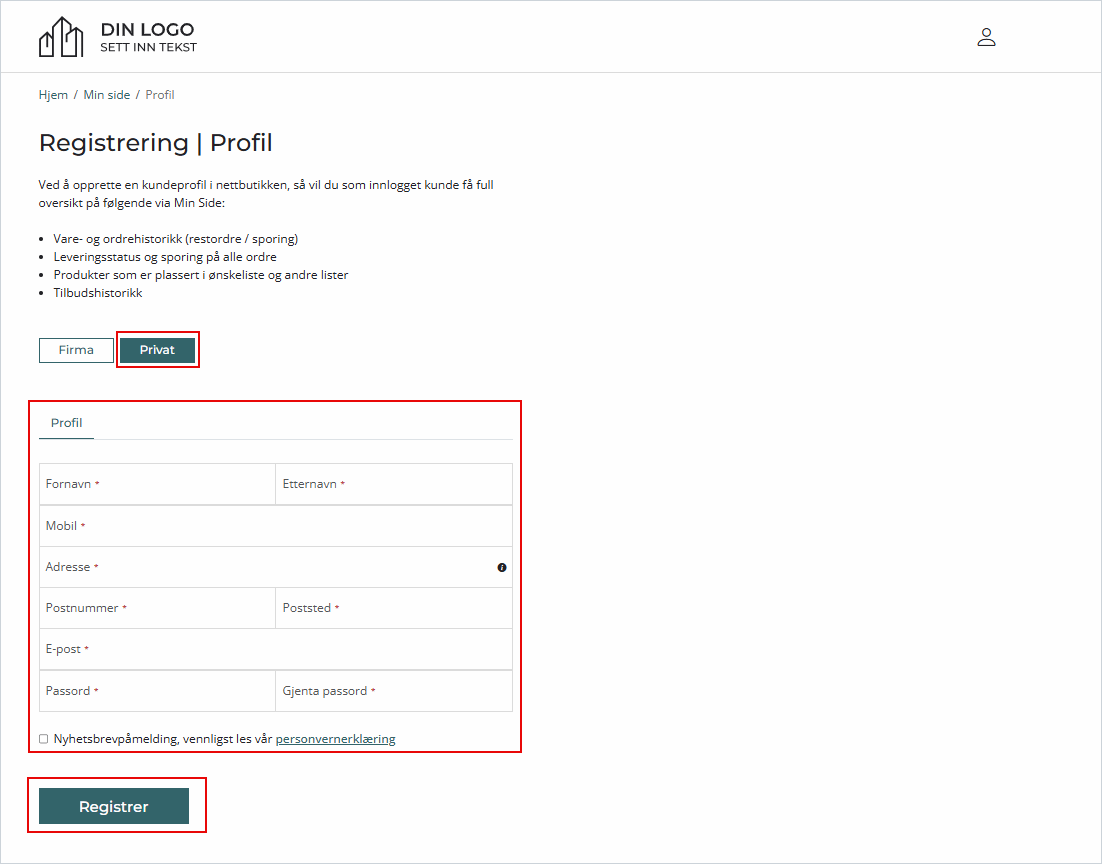Select the Mobil input field
1102x864 pixels.
(276, 526)
